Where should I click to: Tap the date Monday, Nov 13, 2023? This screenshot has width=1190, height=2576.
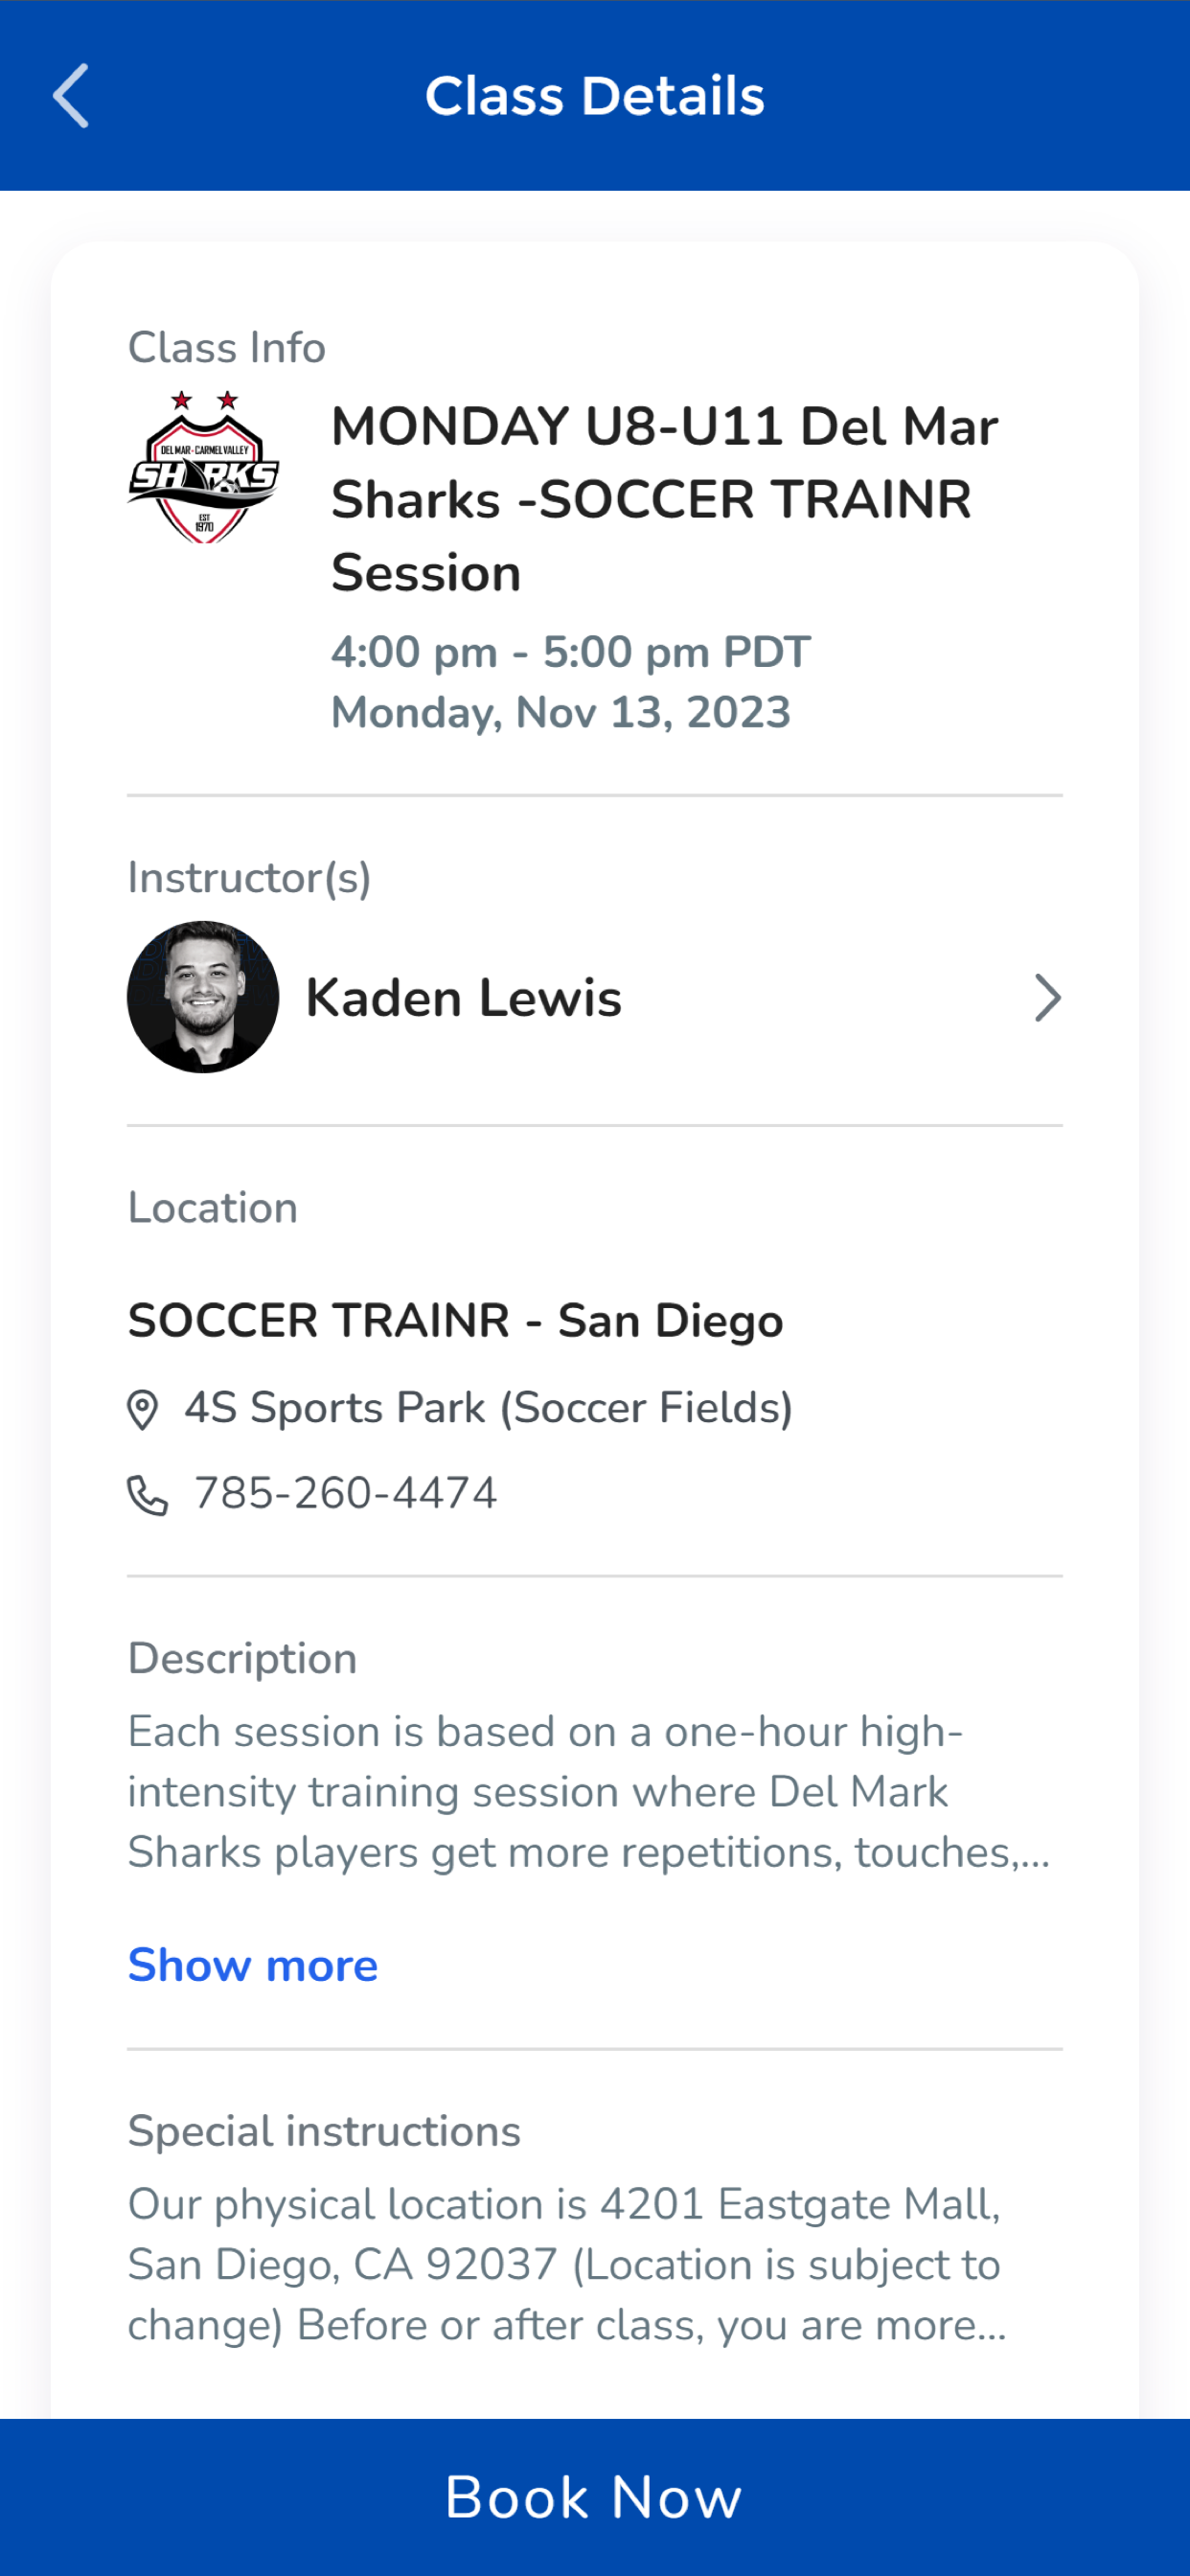pyautogui.click(x=561, y=713)
